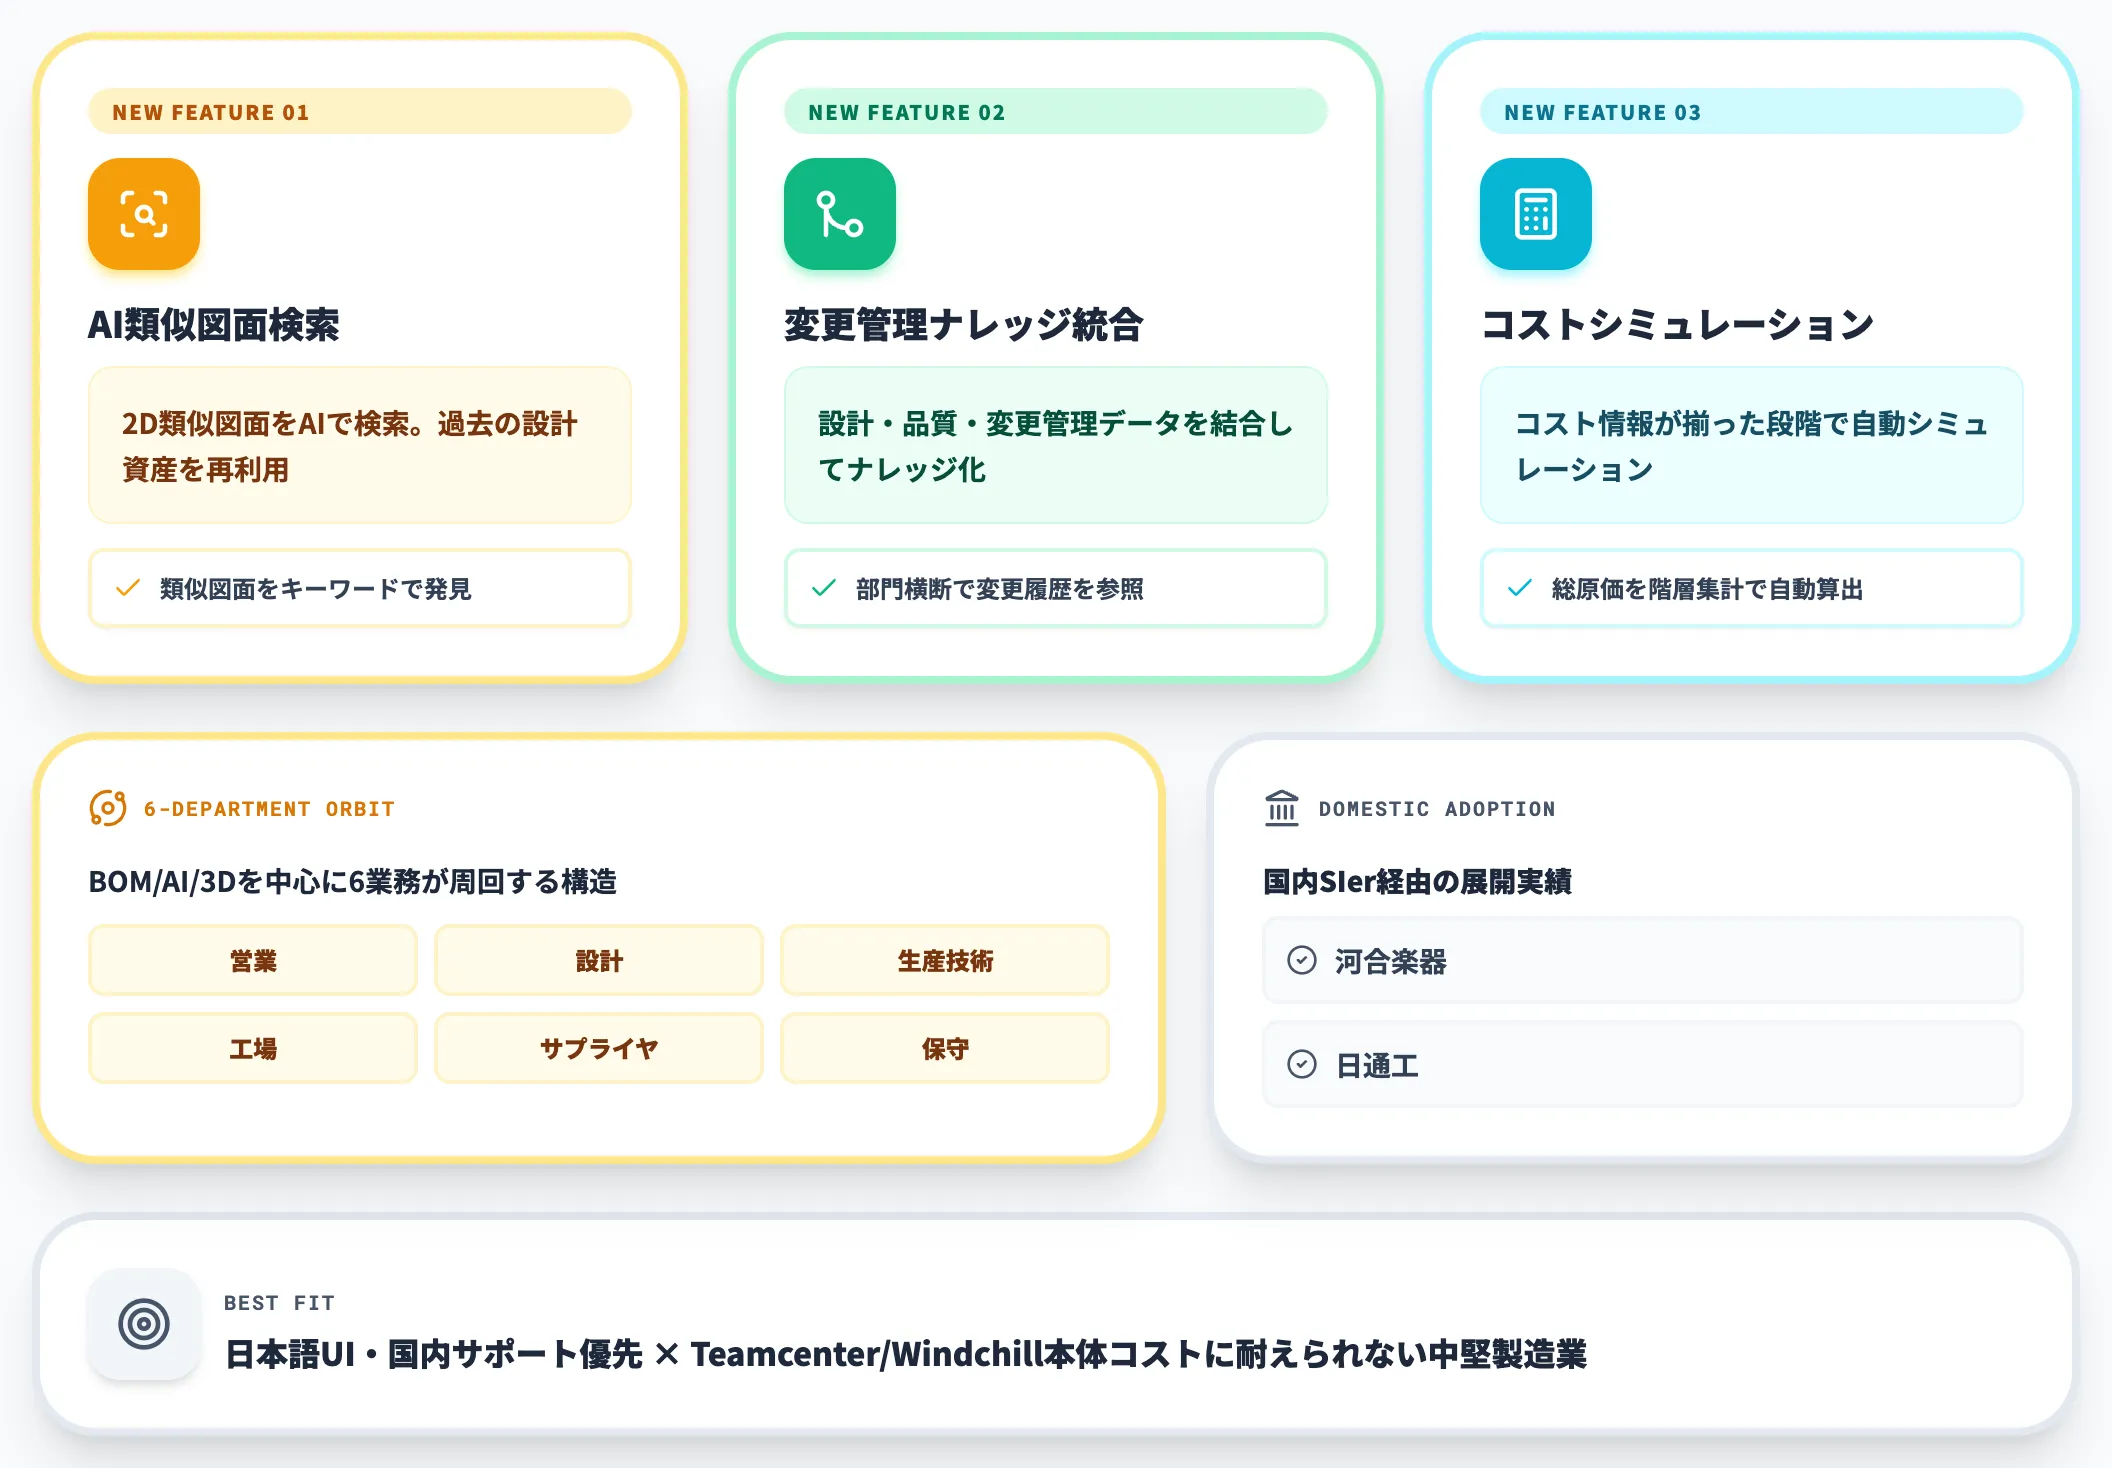Viewport: 2112px width, 1468px height.
Task: Click the description starting with 2D類似図面をAIで検索
Action: pos(360,446)
